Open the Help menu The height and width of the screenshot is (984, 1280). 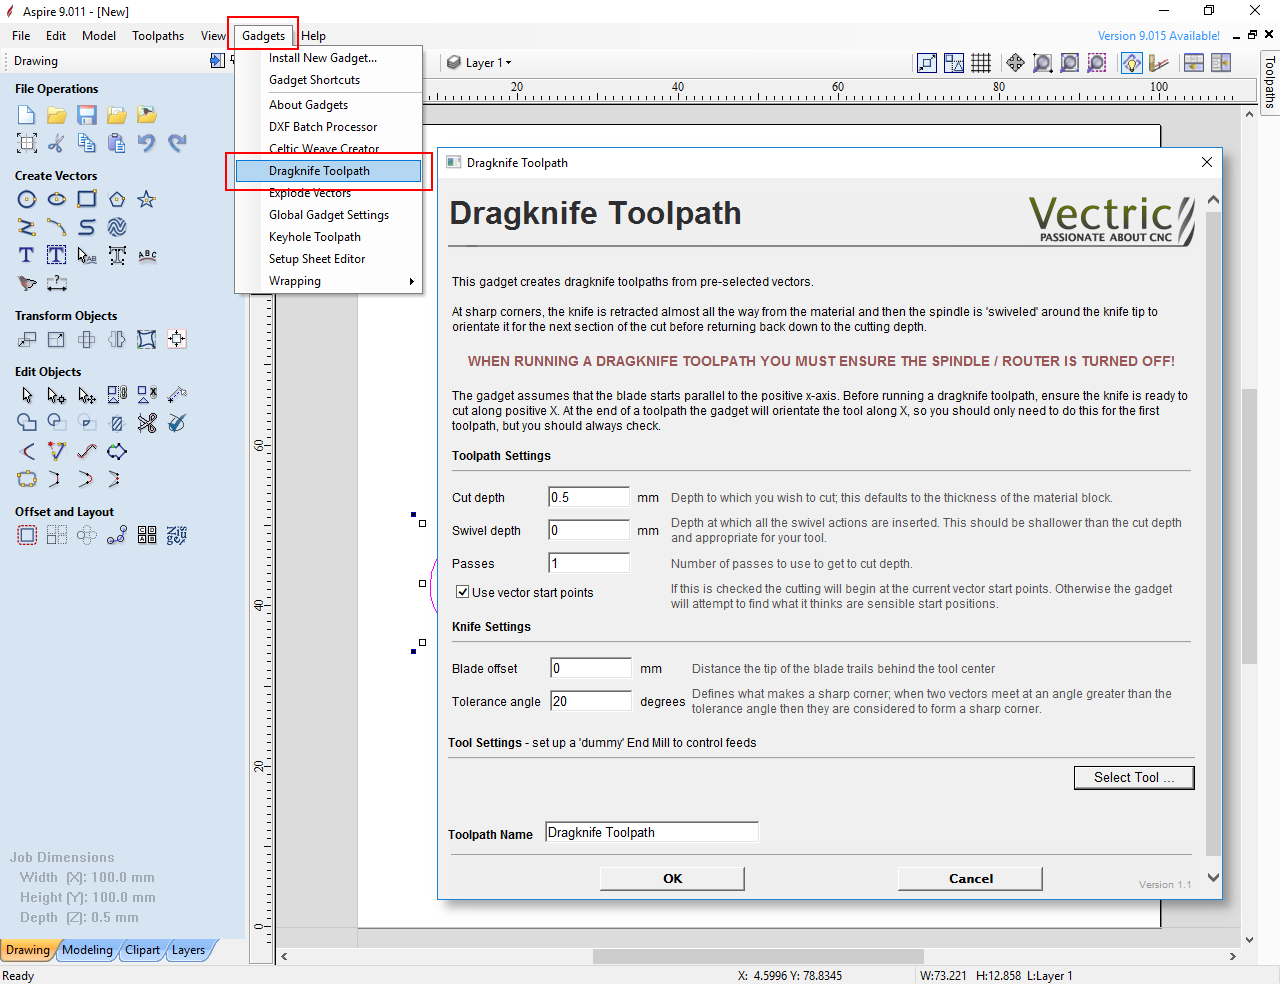pos(314,36)
